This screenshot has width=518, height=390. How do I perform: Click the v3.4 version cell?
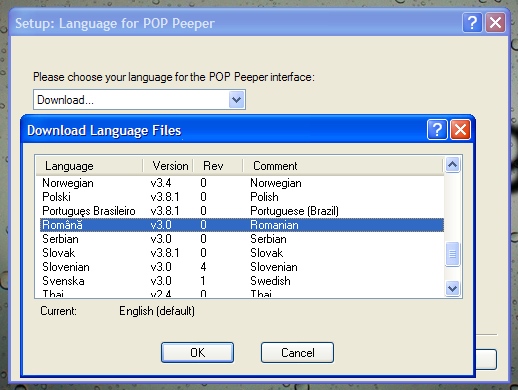coord(161,183)
